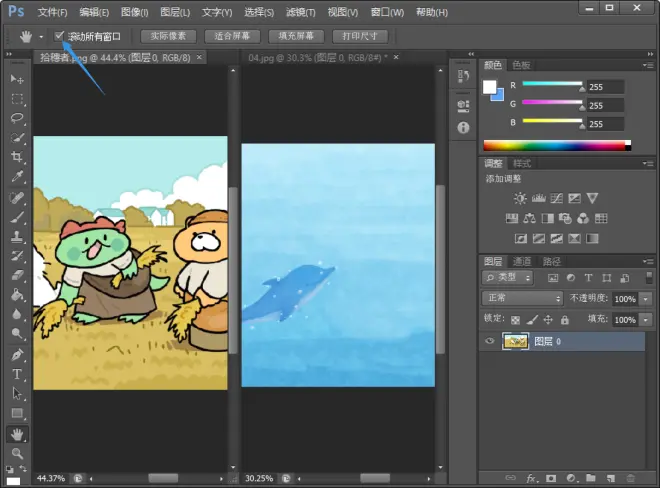Screen dimensions: 660x488
Task: Click the 适合屏幕 button
Action: pyautogui.click(x=232, y=36)
